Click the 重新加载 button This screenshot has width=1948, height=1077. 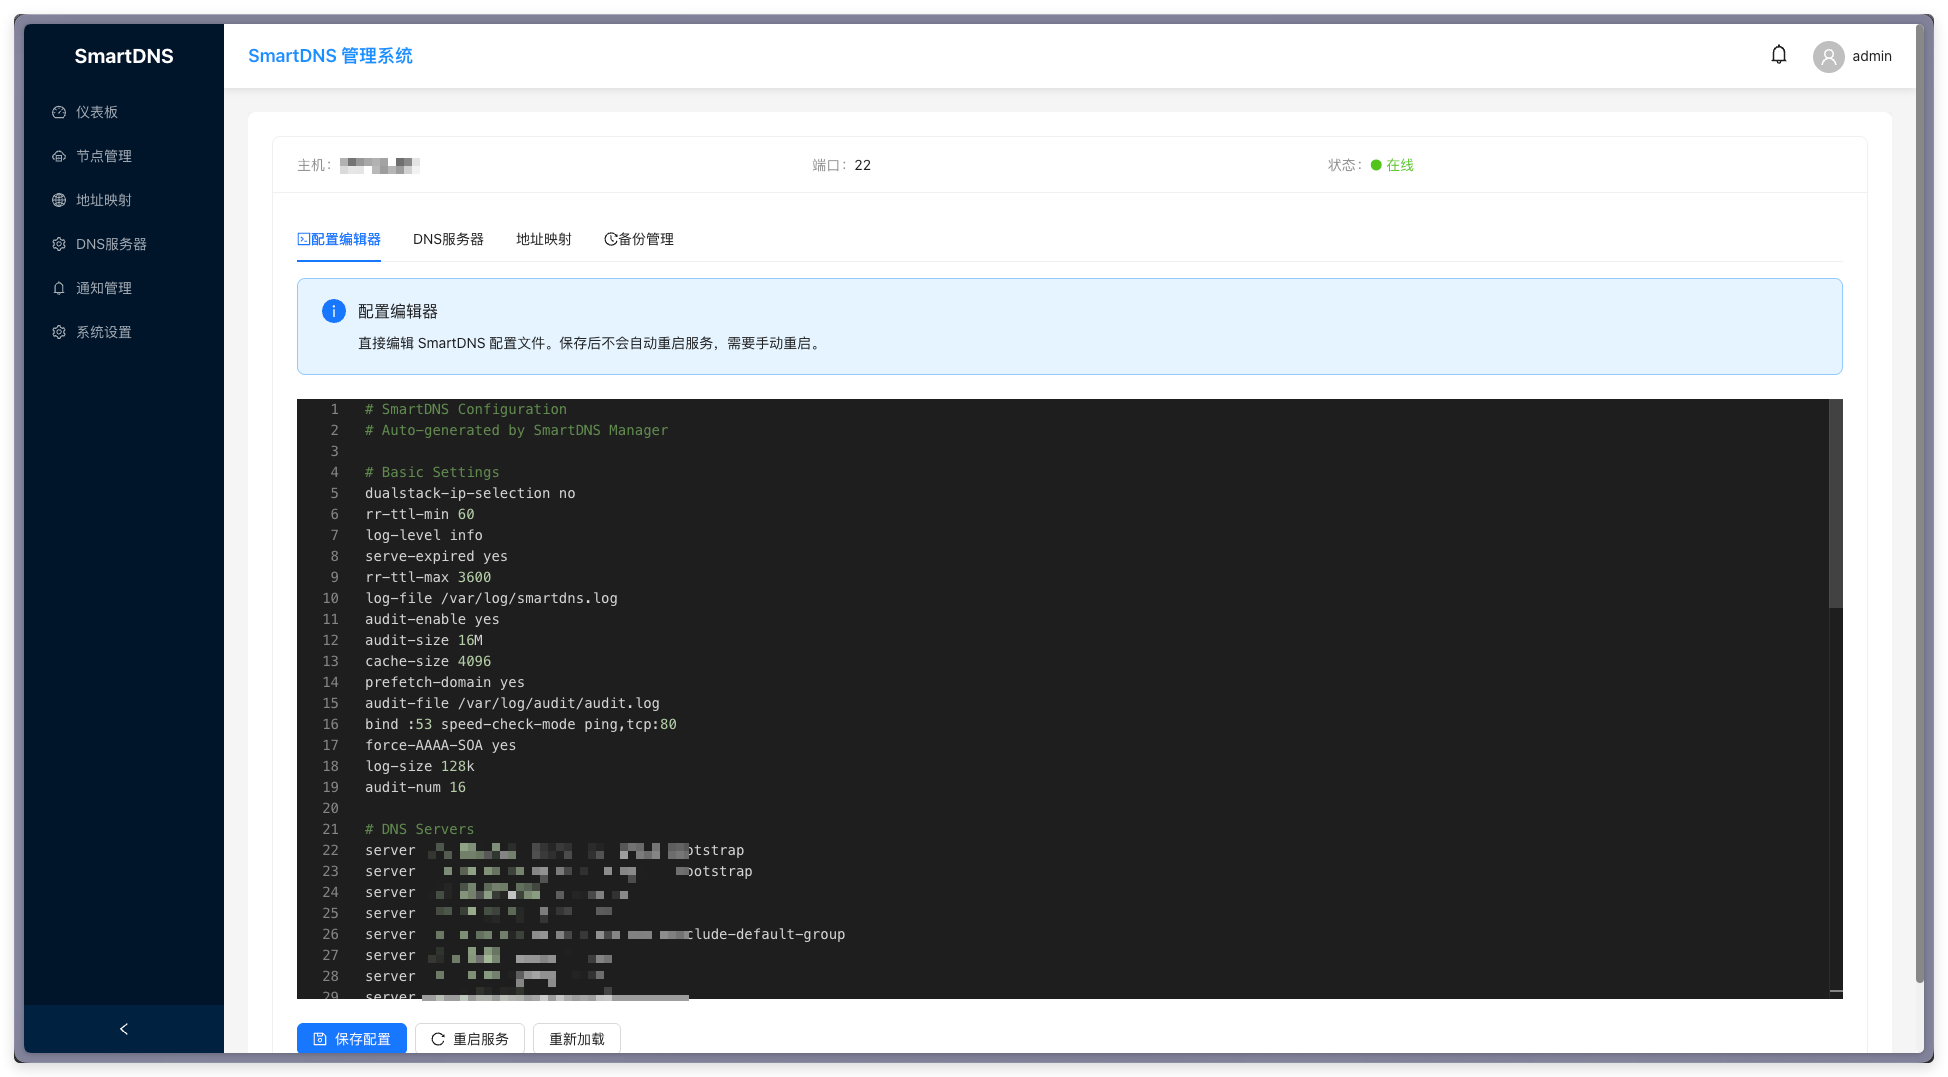point(577,1039)
